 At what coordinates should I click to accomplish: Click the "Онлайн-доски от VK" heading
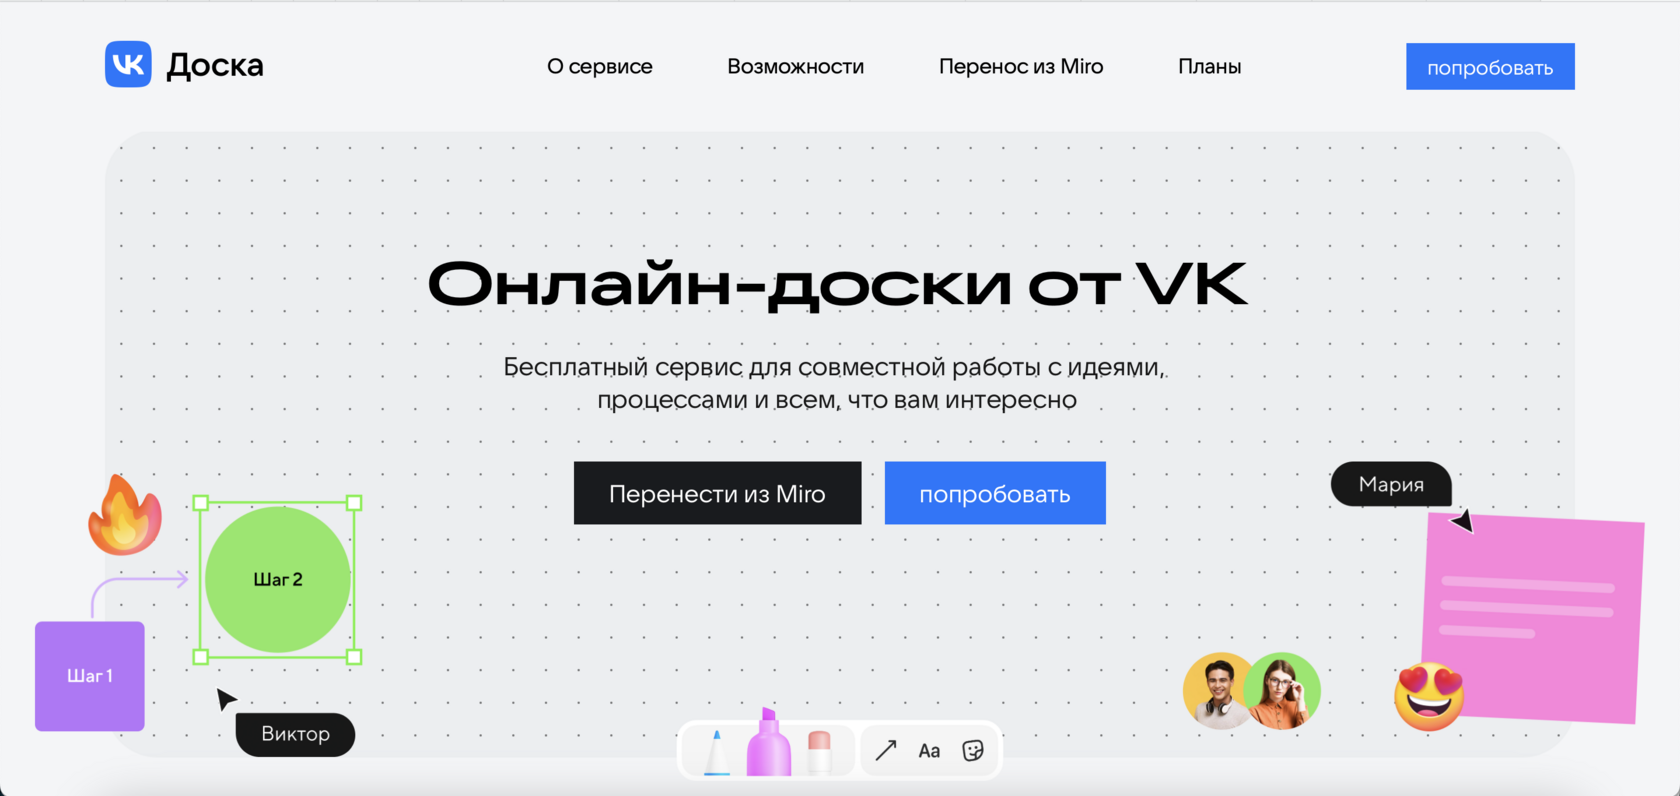pos(837,284)
